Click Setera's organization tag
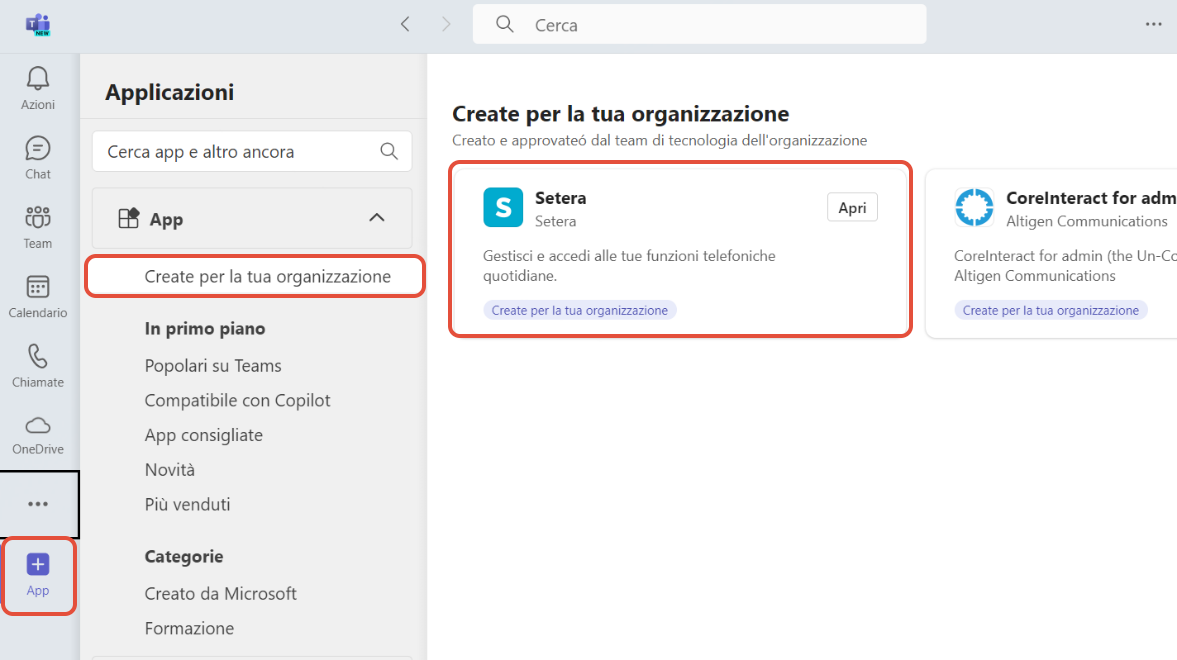The width and height of the screenshot is (1177, 660). pos(579,310)
